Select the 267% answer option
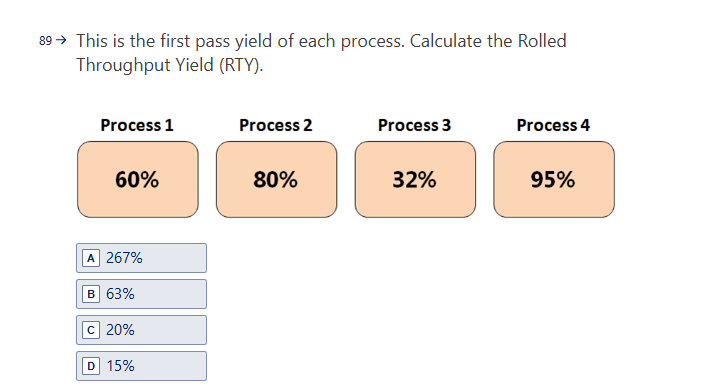This screenshot has height=387, width=720. [141, 258]
